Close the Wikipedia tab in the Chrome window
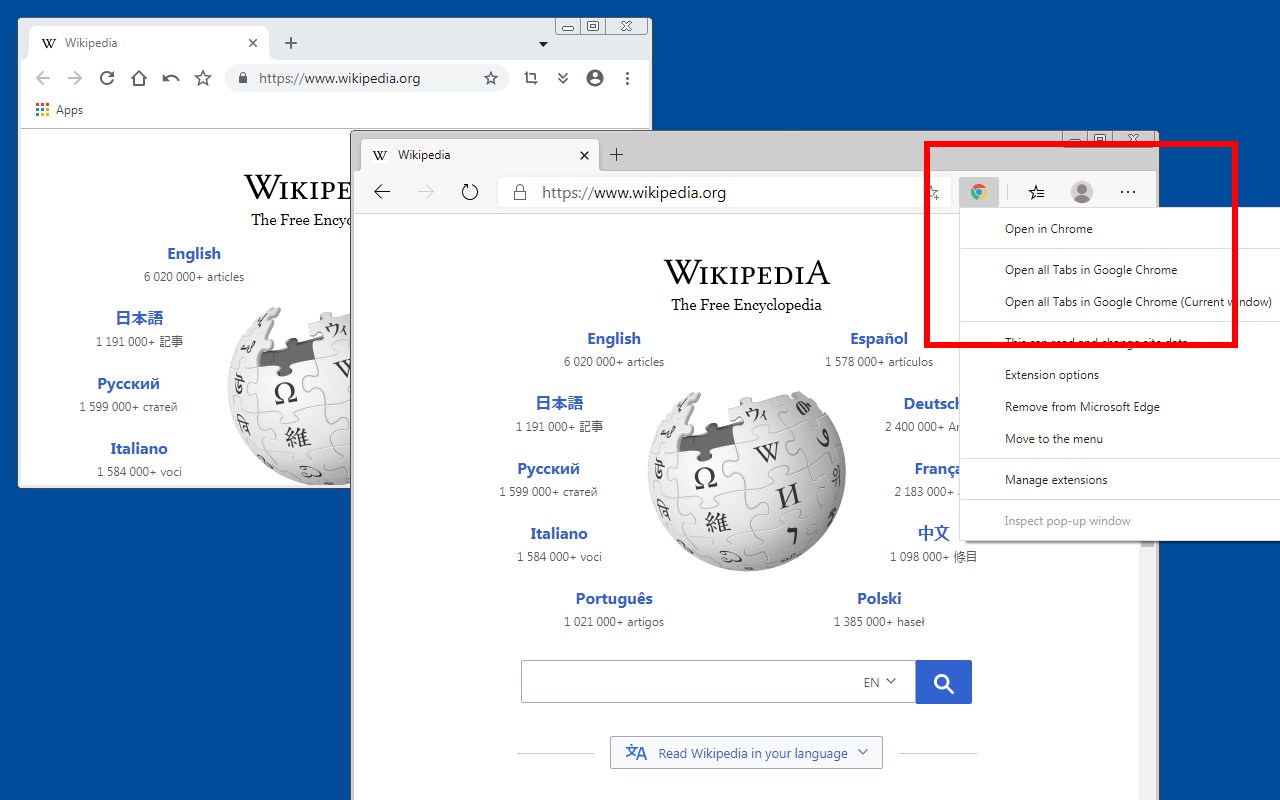This screenshot has height=800, width=1280. [x=253, y=43]
